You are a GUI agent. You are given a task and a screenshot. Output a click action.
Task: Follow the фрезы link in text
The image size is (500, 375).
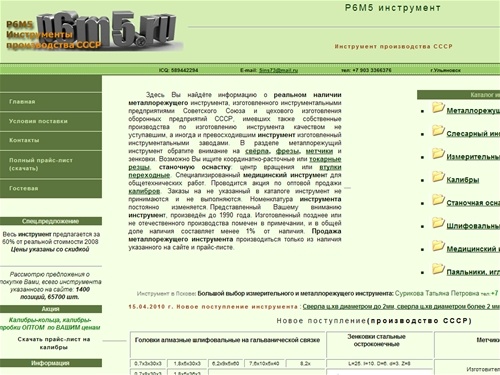click(x=287, y=151)
